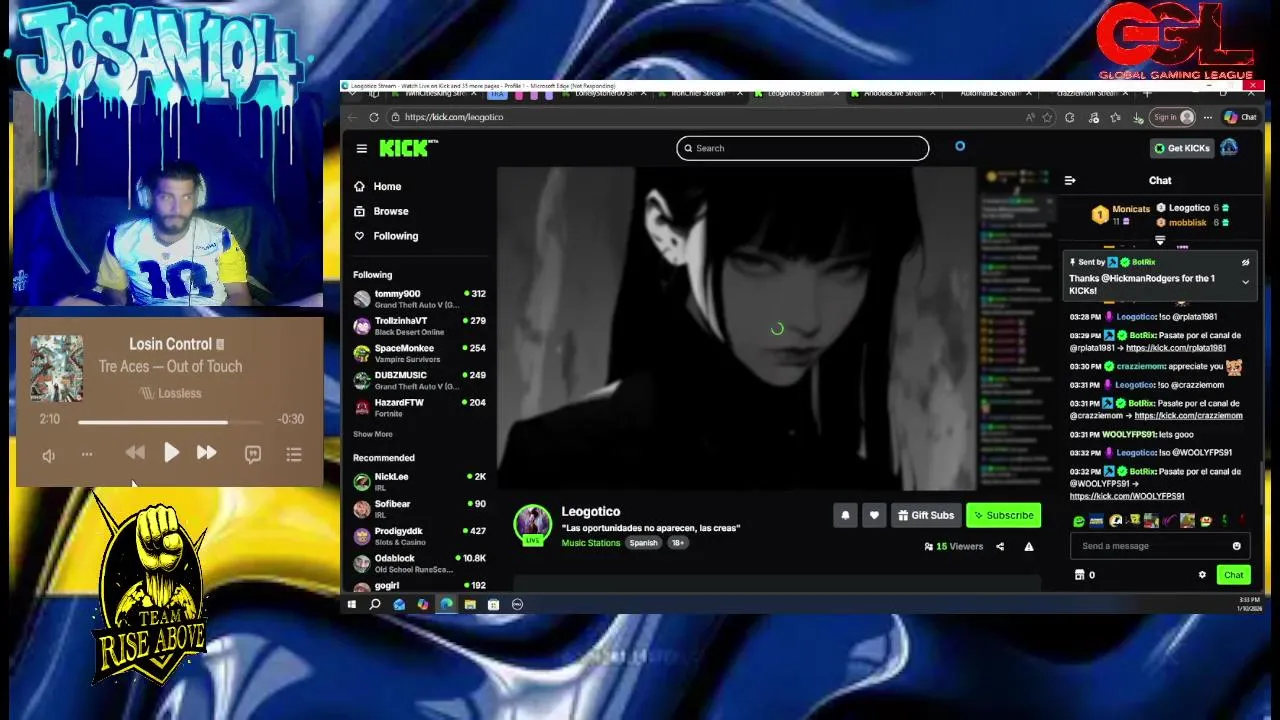Open SpaceMonkee channel in Following list

click(x=420, y=353)
